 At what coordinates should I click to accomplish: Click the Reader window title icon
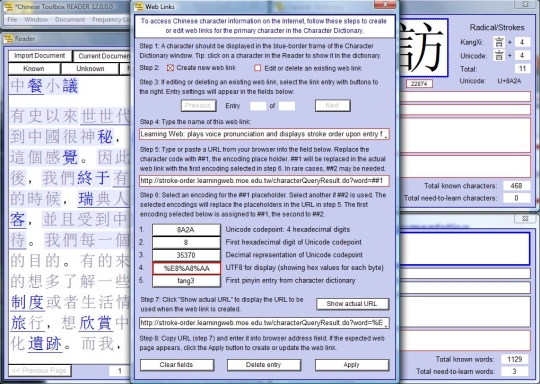8,39
